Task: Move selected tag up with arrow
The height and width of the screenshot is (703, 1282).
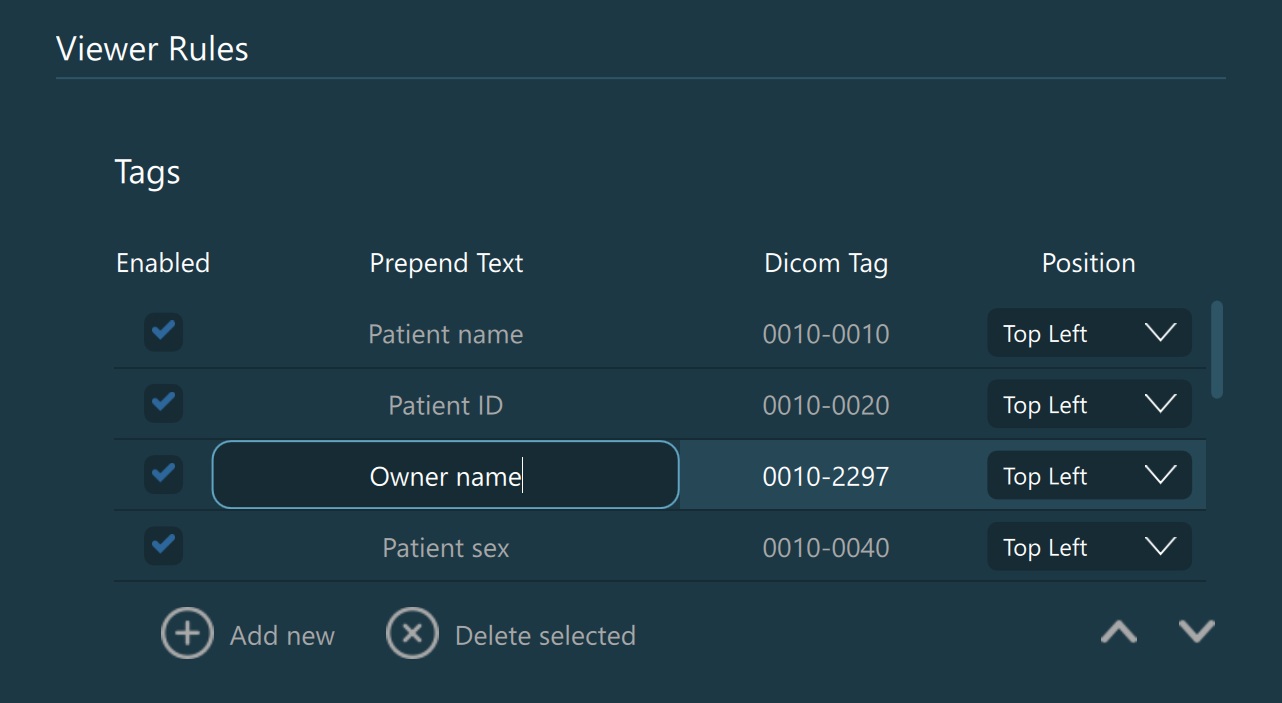Action: [1119, 632]
